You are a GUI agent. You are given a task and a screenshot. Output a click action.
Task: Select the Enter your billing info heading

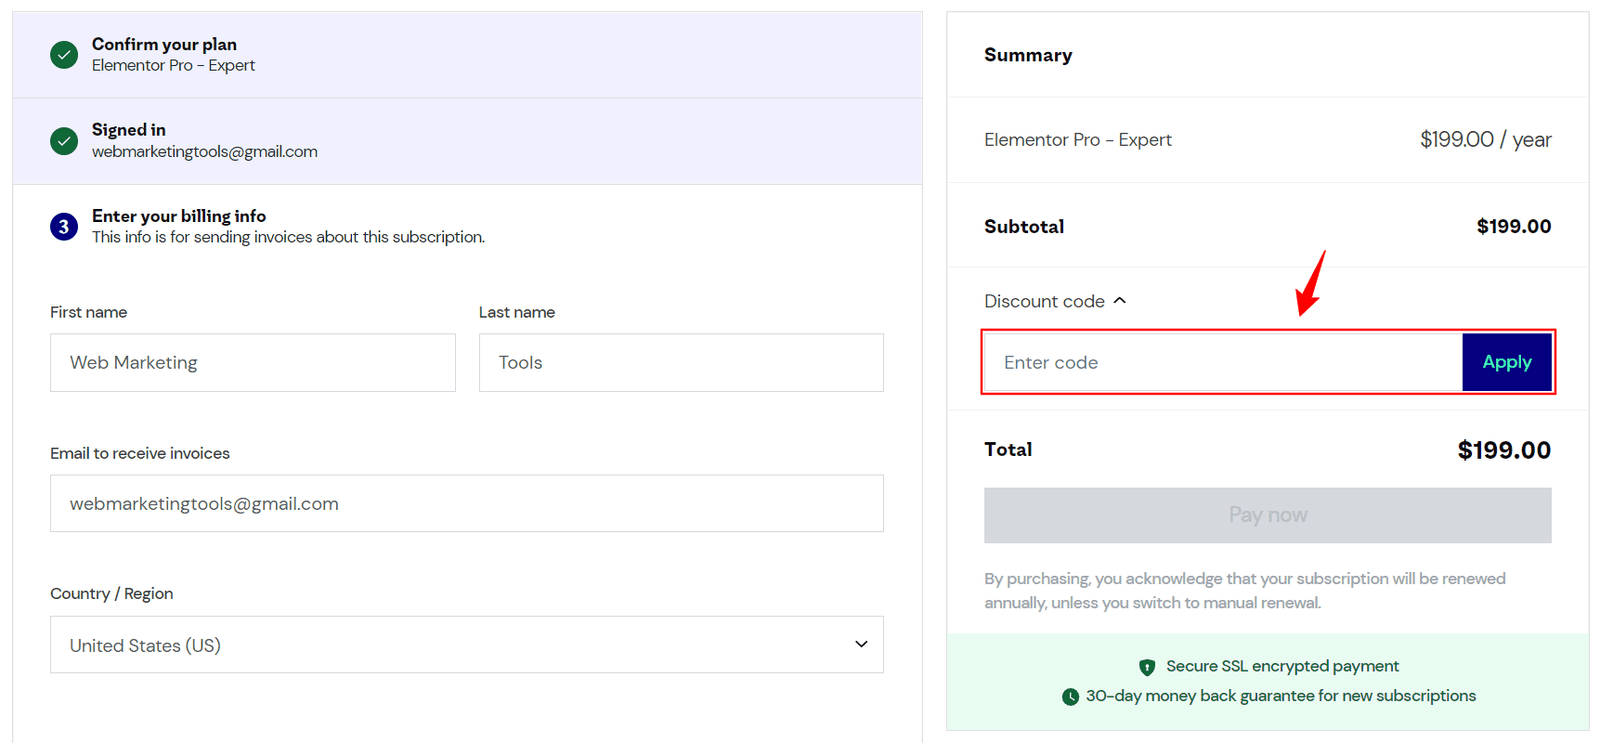[x=179, y=216]
